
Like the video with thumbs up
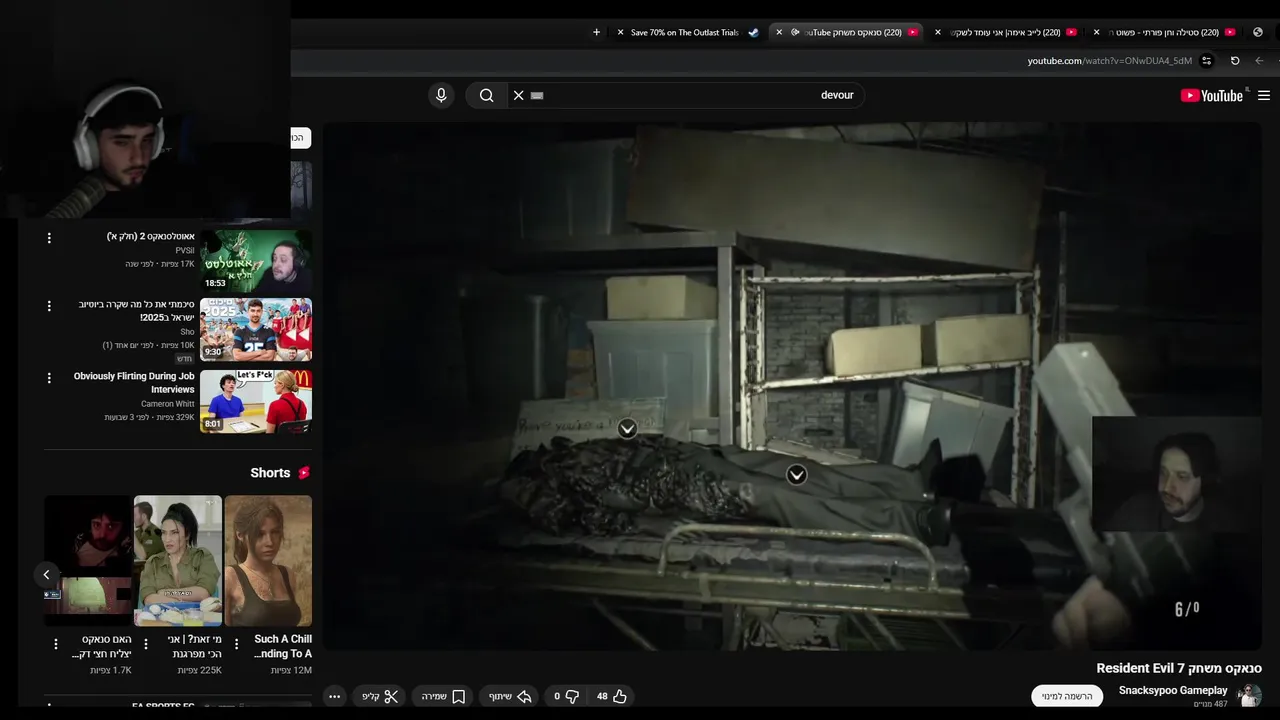611,696
